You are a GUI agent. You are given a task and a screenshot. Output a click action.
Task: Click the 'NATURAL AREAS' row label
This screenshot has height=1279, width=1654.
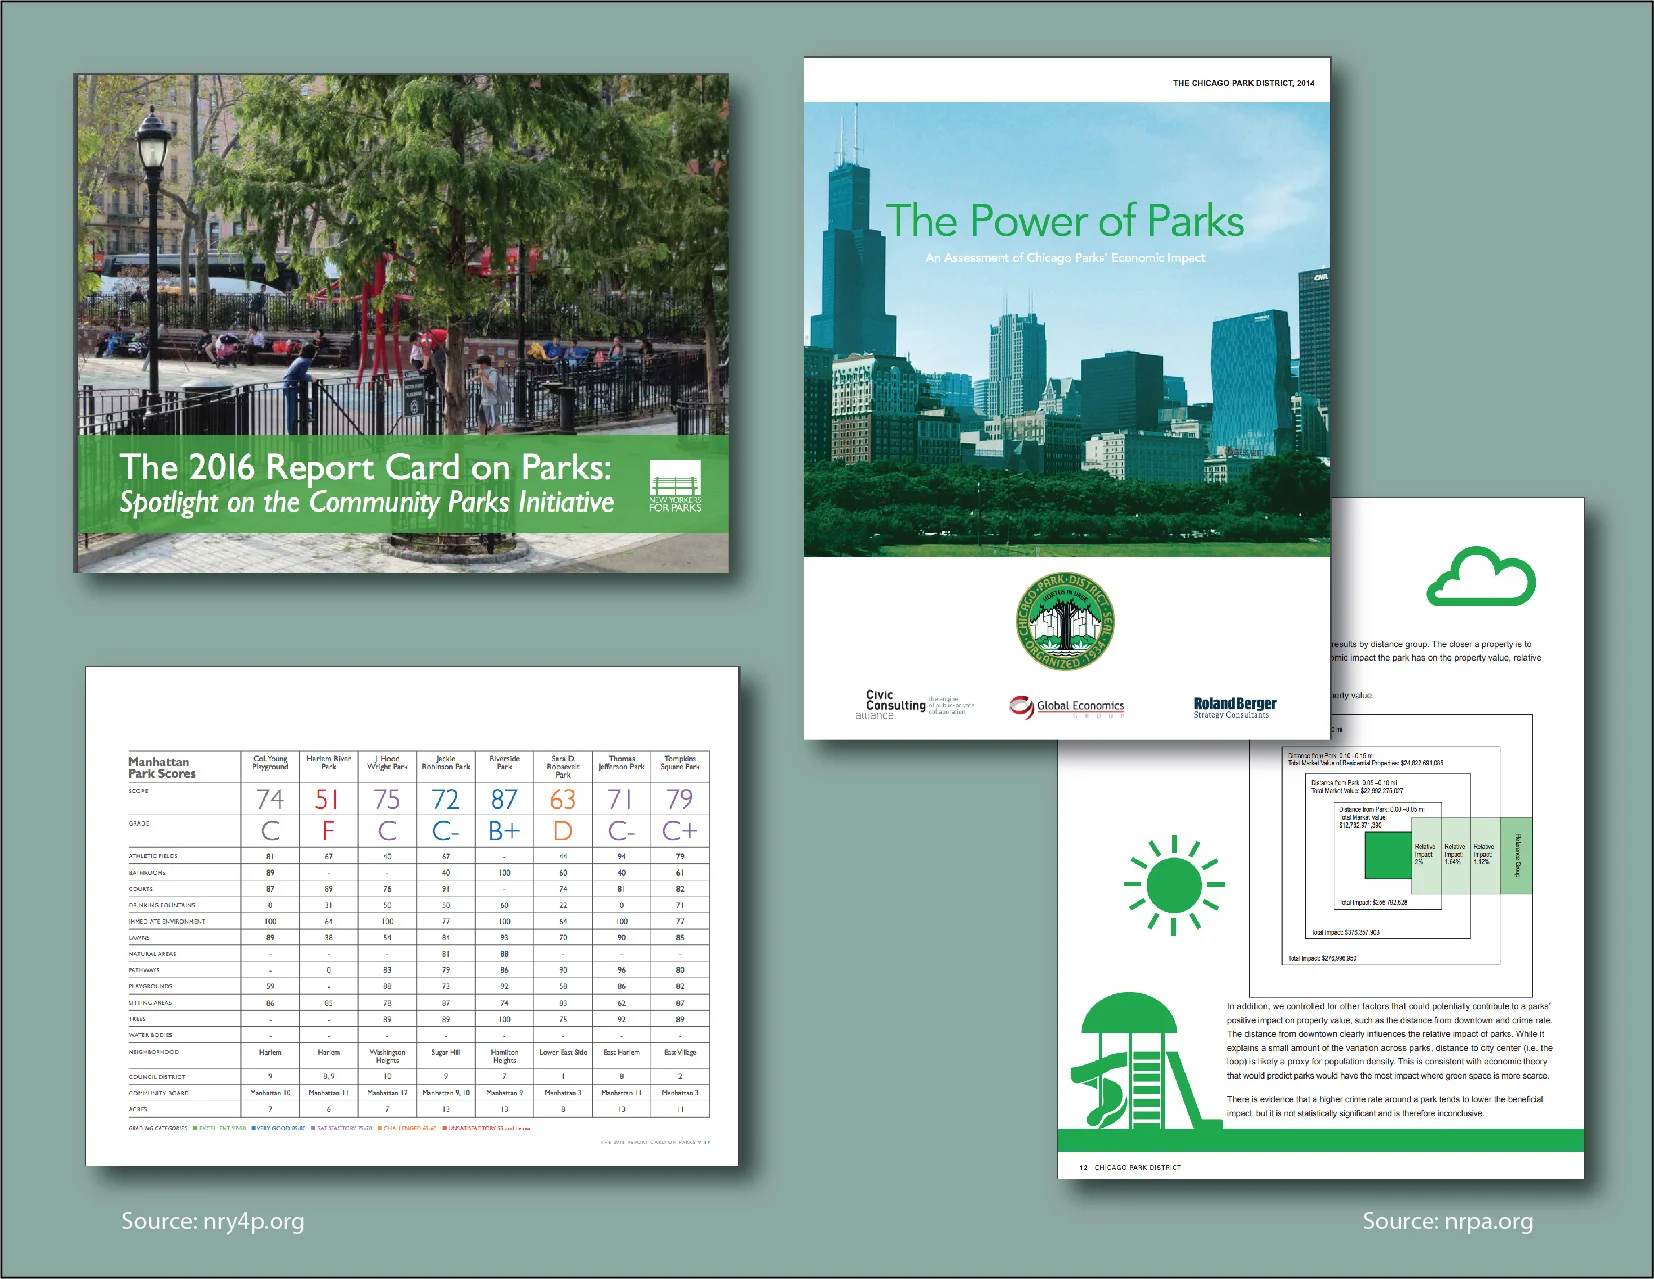pyautogui.click(x=152, y=954)
